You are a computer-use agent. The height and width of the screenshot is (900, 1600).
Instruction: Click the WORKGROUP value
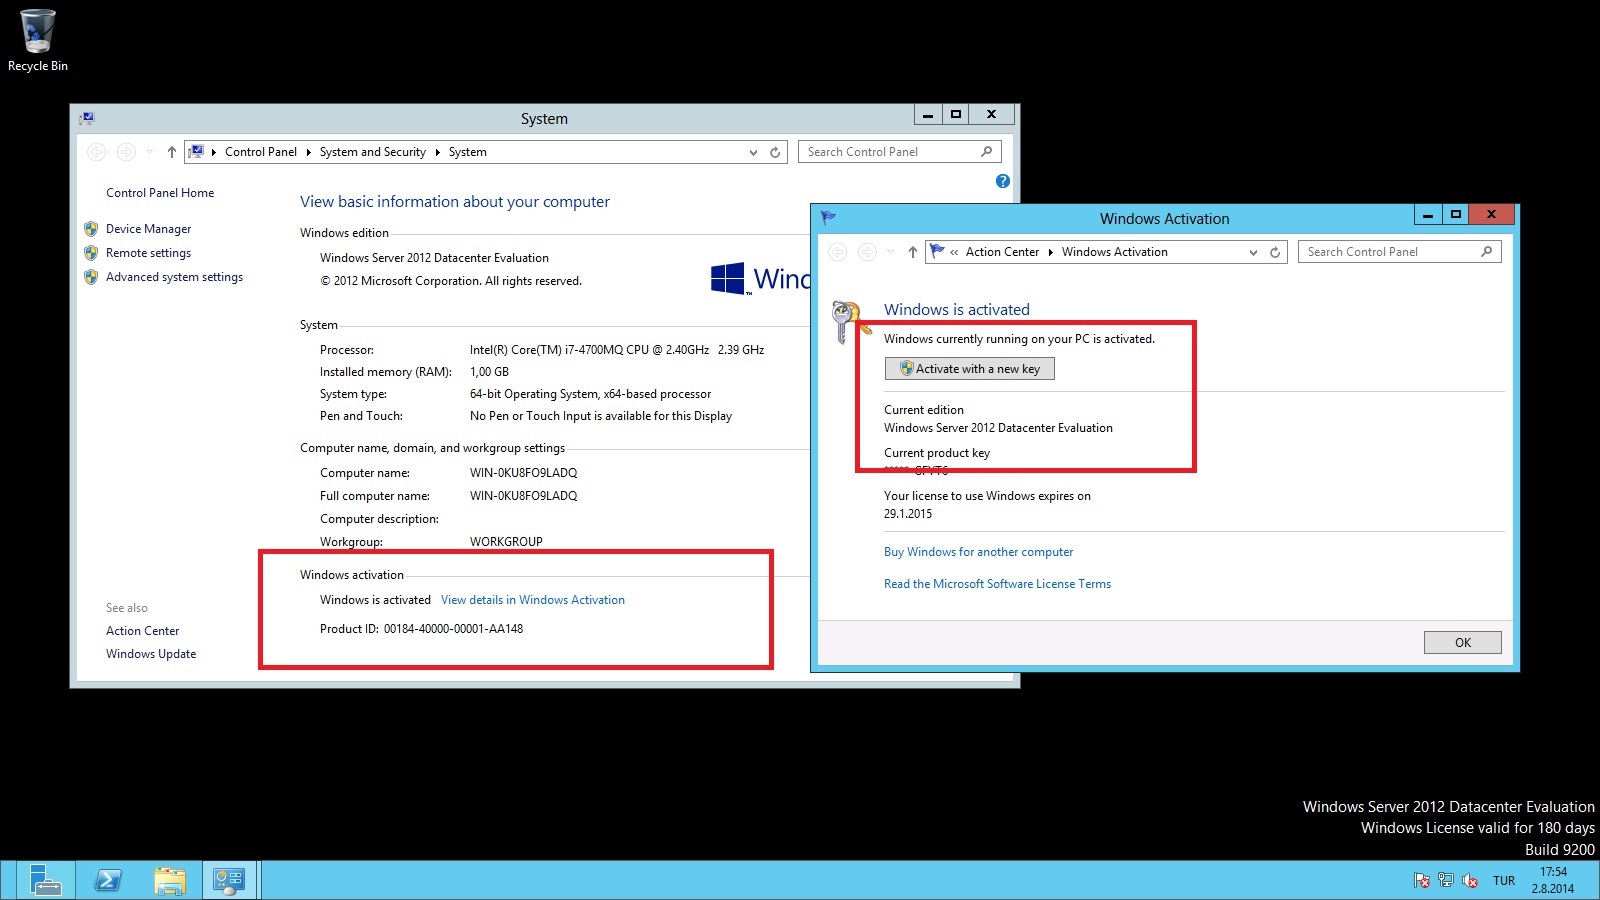[x=506, y=542]
